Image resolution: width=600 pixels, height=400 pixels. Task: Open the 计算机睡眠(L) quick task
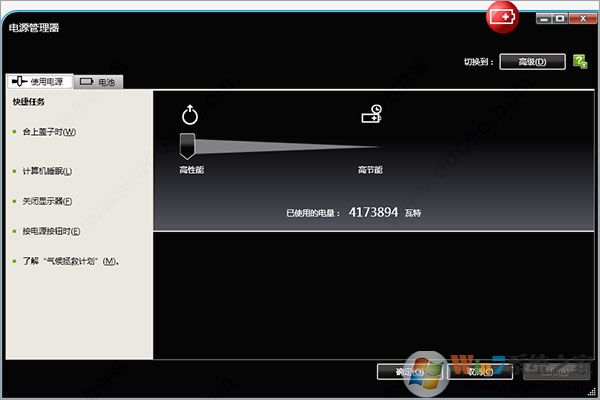click(47, 171)
